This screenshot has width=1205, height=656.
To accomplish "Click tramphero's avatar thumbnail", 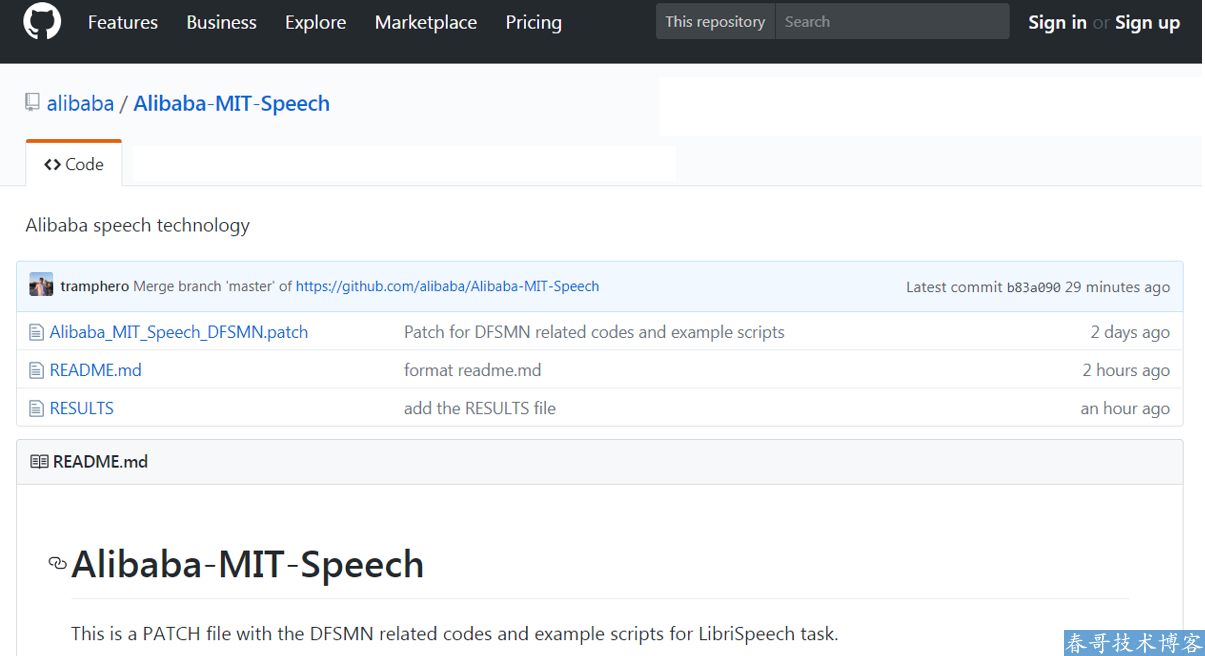I will pyautogui.click(x=41, y=285).
